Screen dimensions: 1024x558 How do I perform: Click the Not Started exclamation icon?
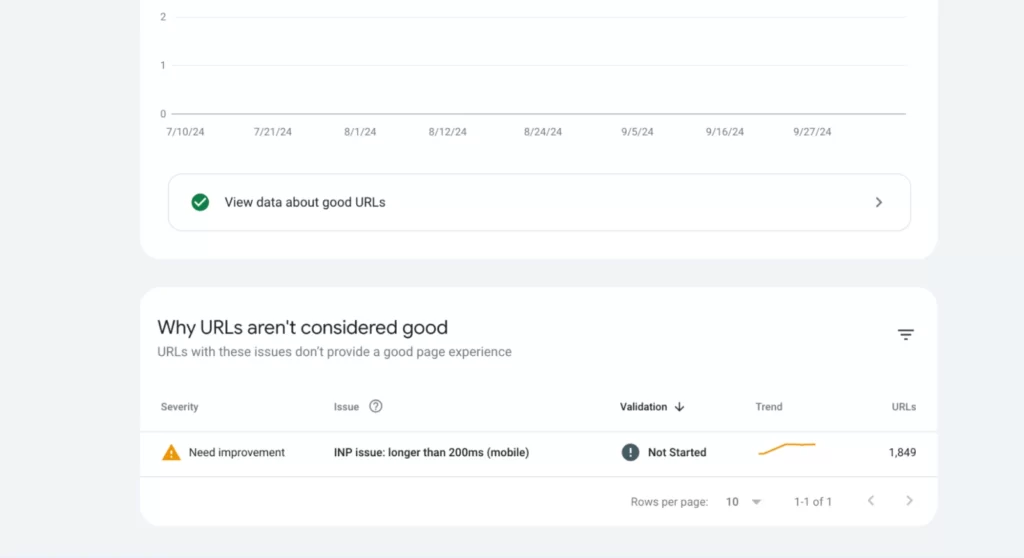click(630, 453)
